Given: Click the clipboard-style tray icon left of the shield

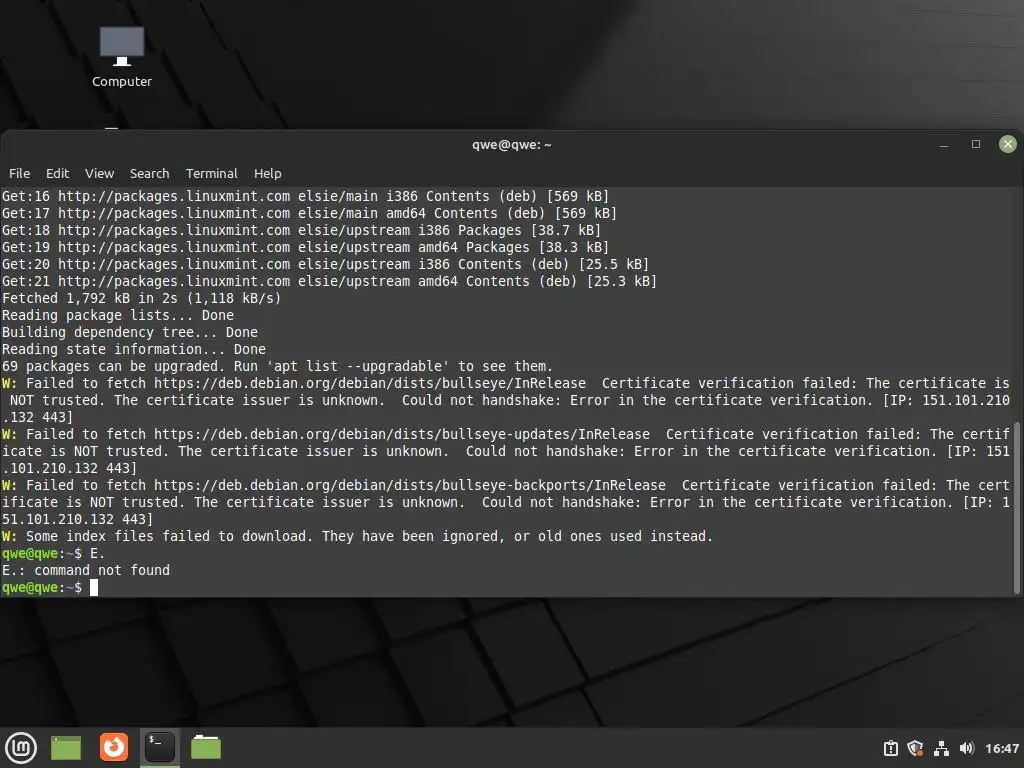Looking at the screenshot, I should click(x=891, y=748).
